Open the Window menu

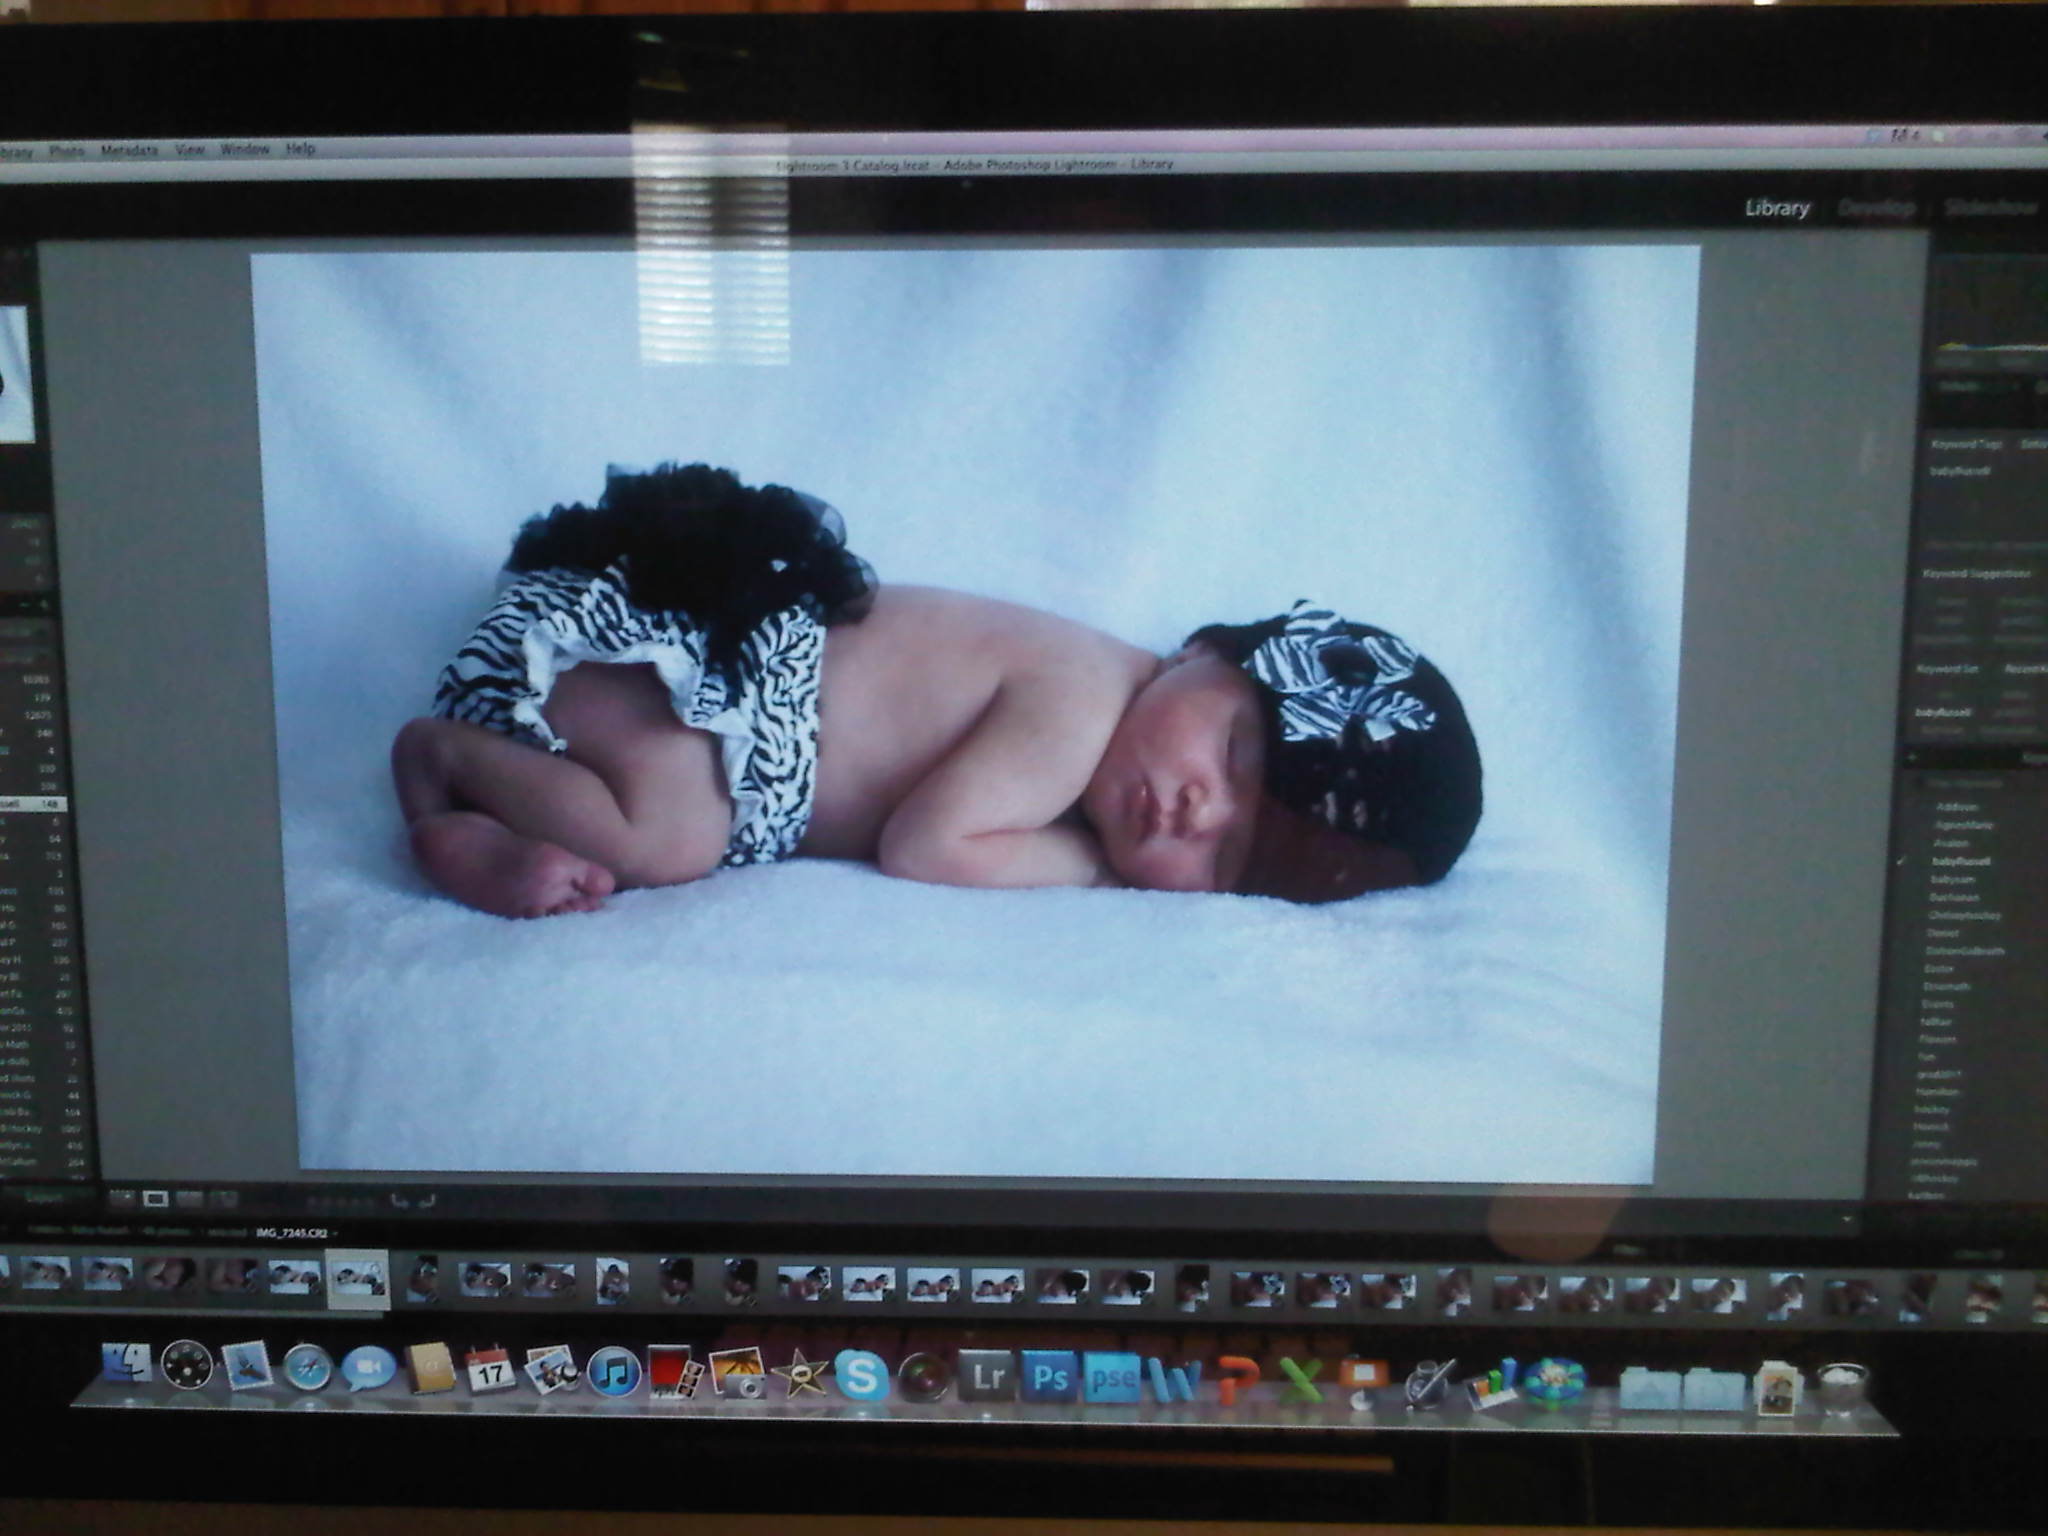(245, 149)
